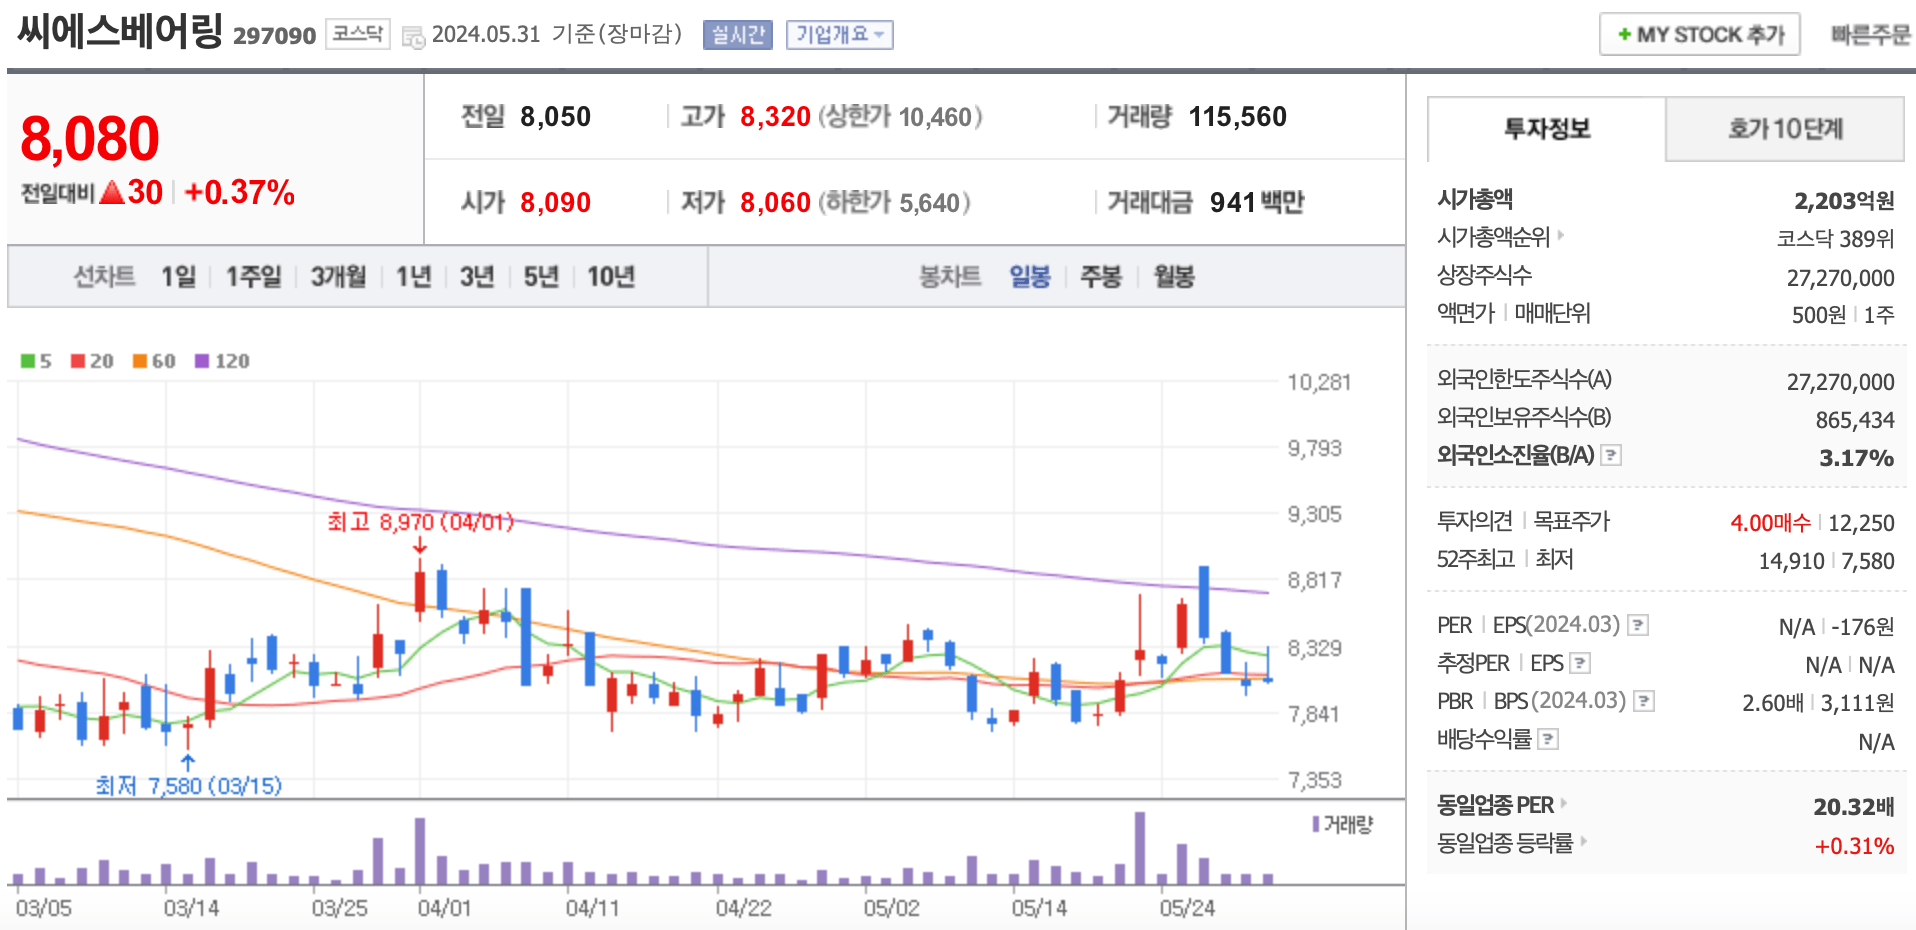Image resolution: width=1916 pixels, height=930 pixels.
Task: Open help icon beside 추정PER EPS
Action: click(x=1580, y=664)
